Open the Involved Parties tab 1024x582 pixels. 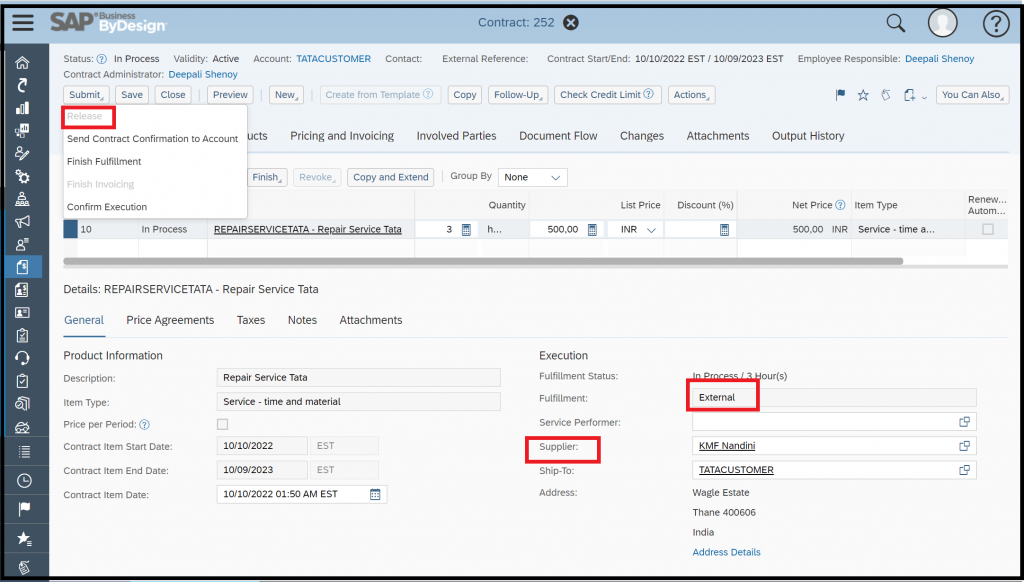tap(456, 136)
